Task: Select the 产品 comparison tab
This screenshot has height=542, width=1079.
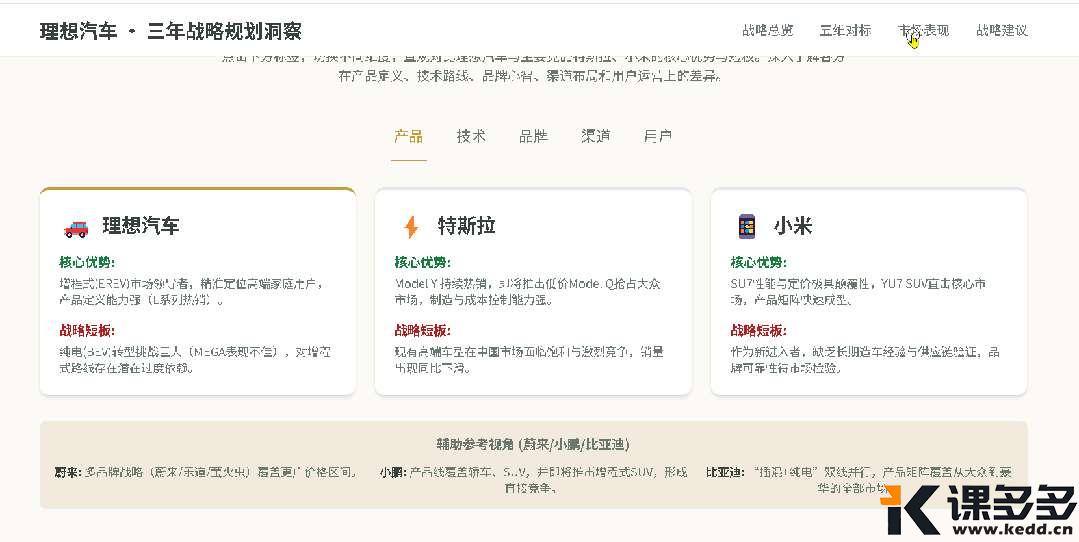Action: [408, 136]
